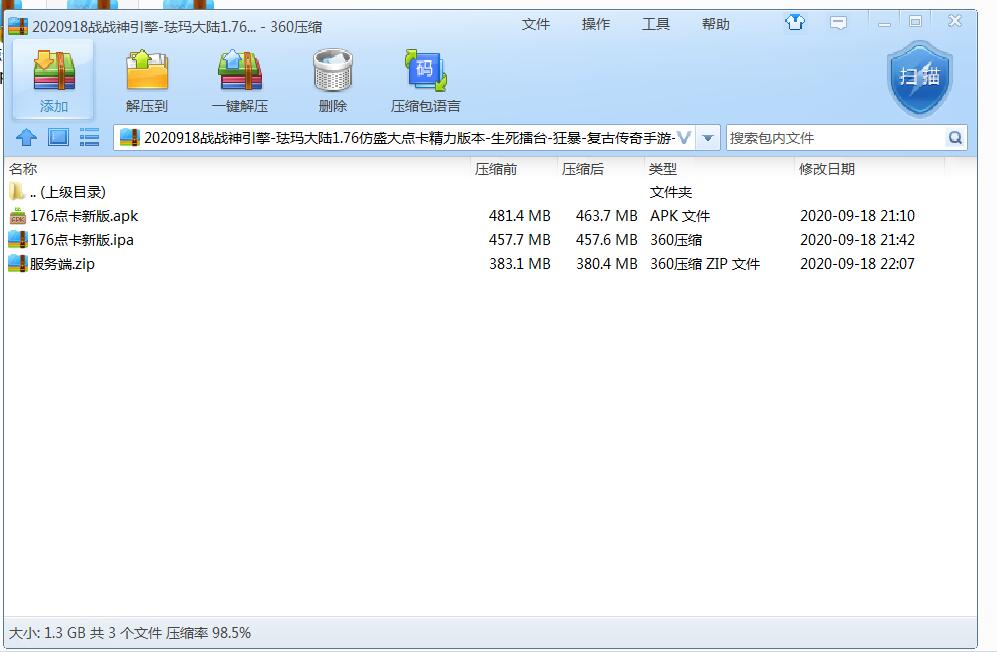Open the Help (帮助) menu
Screen dimensions: 997x652
(x=716, y=24)
